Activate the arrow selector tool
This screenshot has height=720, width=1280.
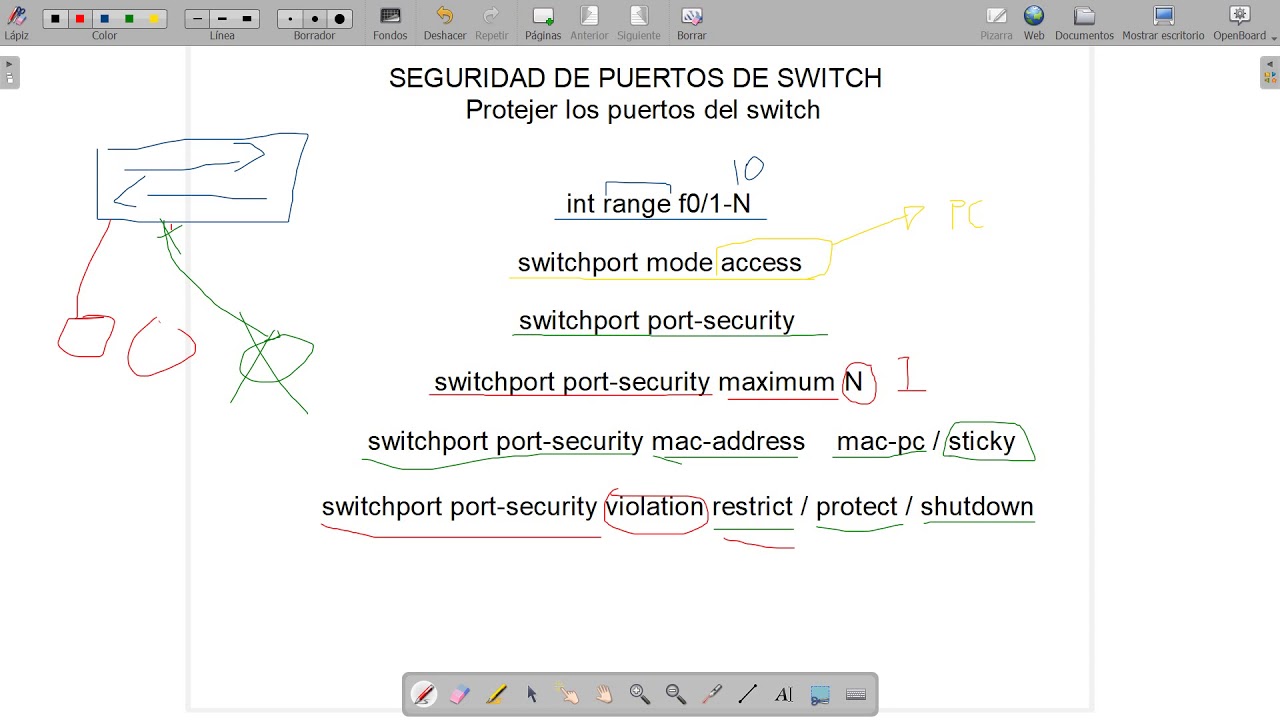[x=532, y=694]
